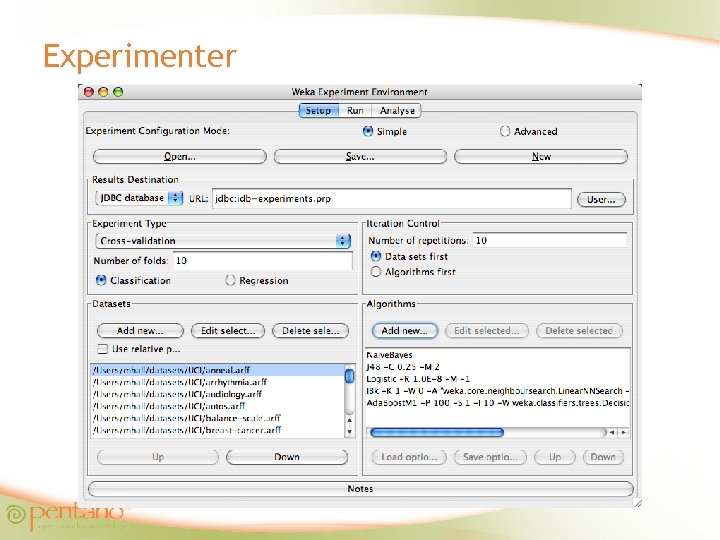This screenshot has width=720, height=540.
Task: Select the arrhythmia.arff dataset row
Action: pyautogui.click(x=218, y=382)
